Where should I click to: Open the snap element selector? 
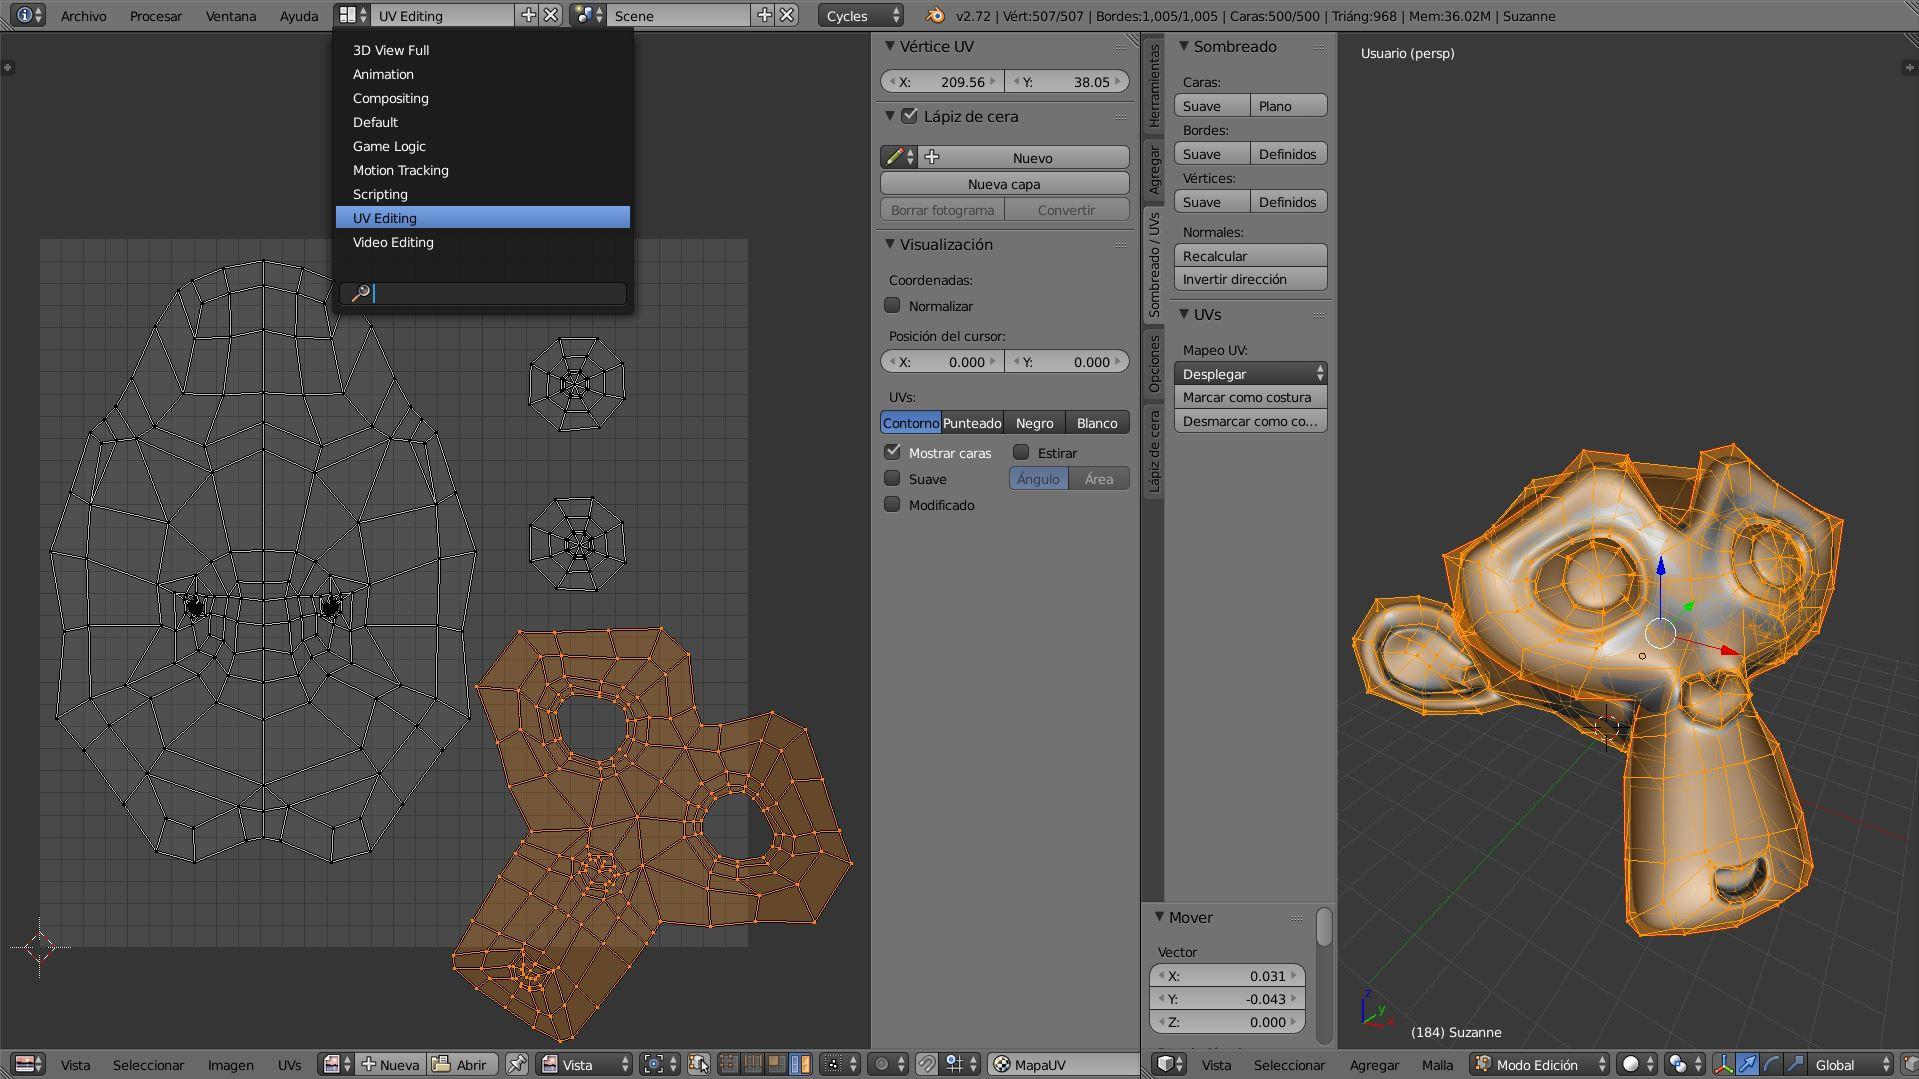point(960,1064)
